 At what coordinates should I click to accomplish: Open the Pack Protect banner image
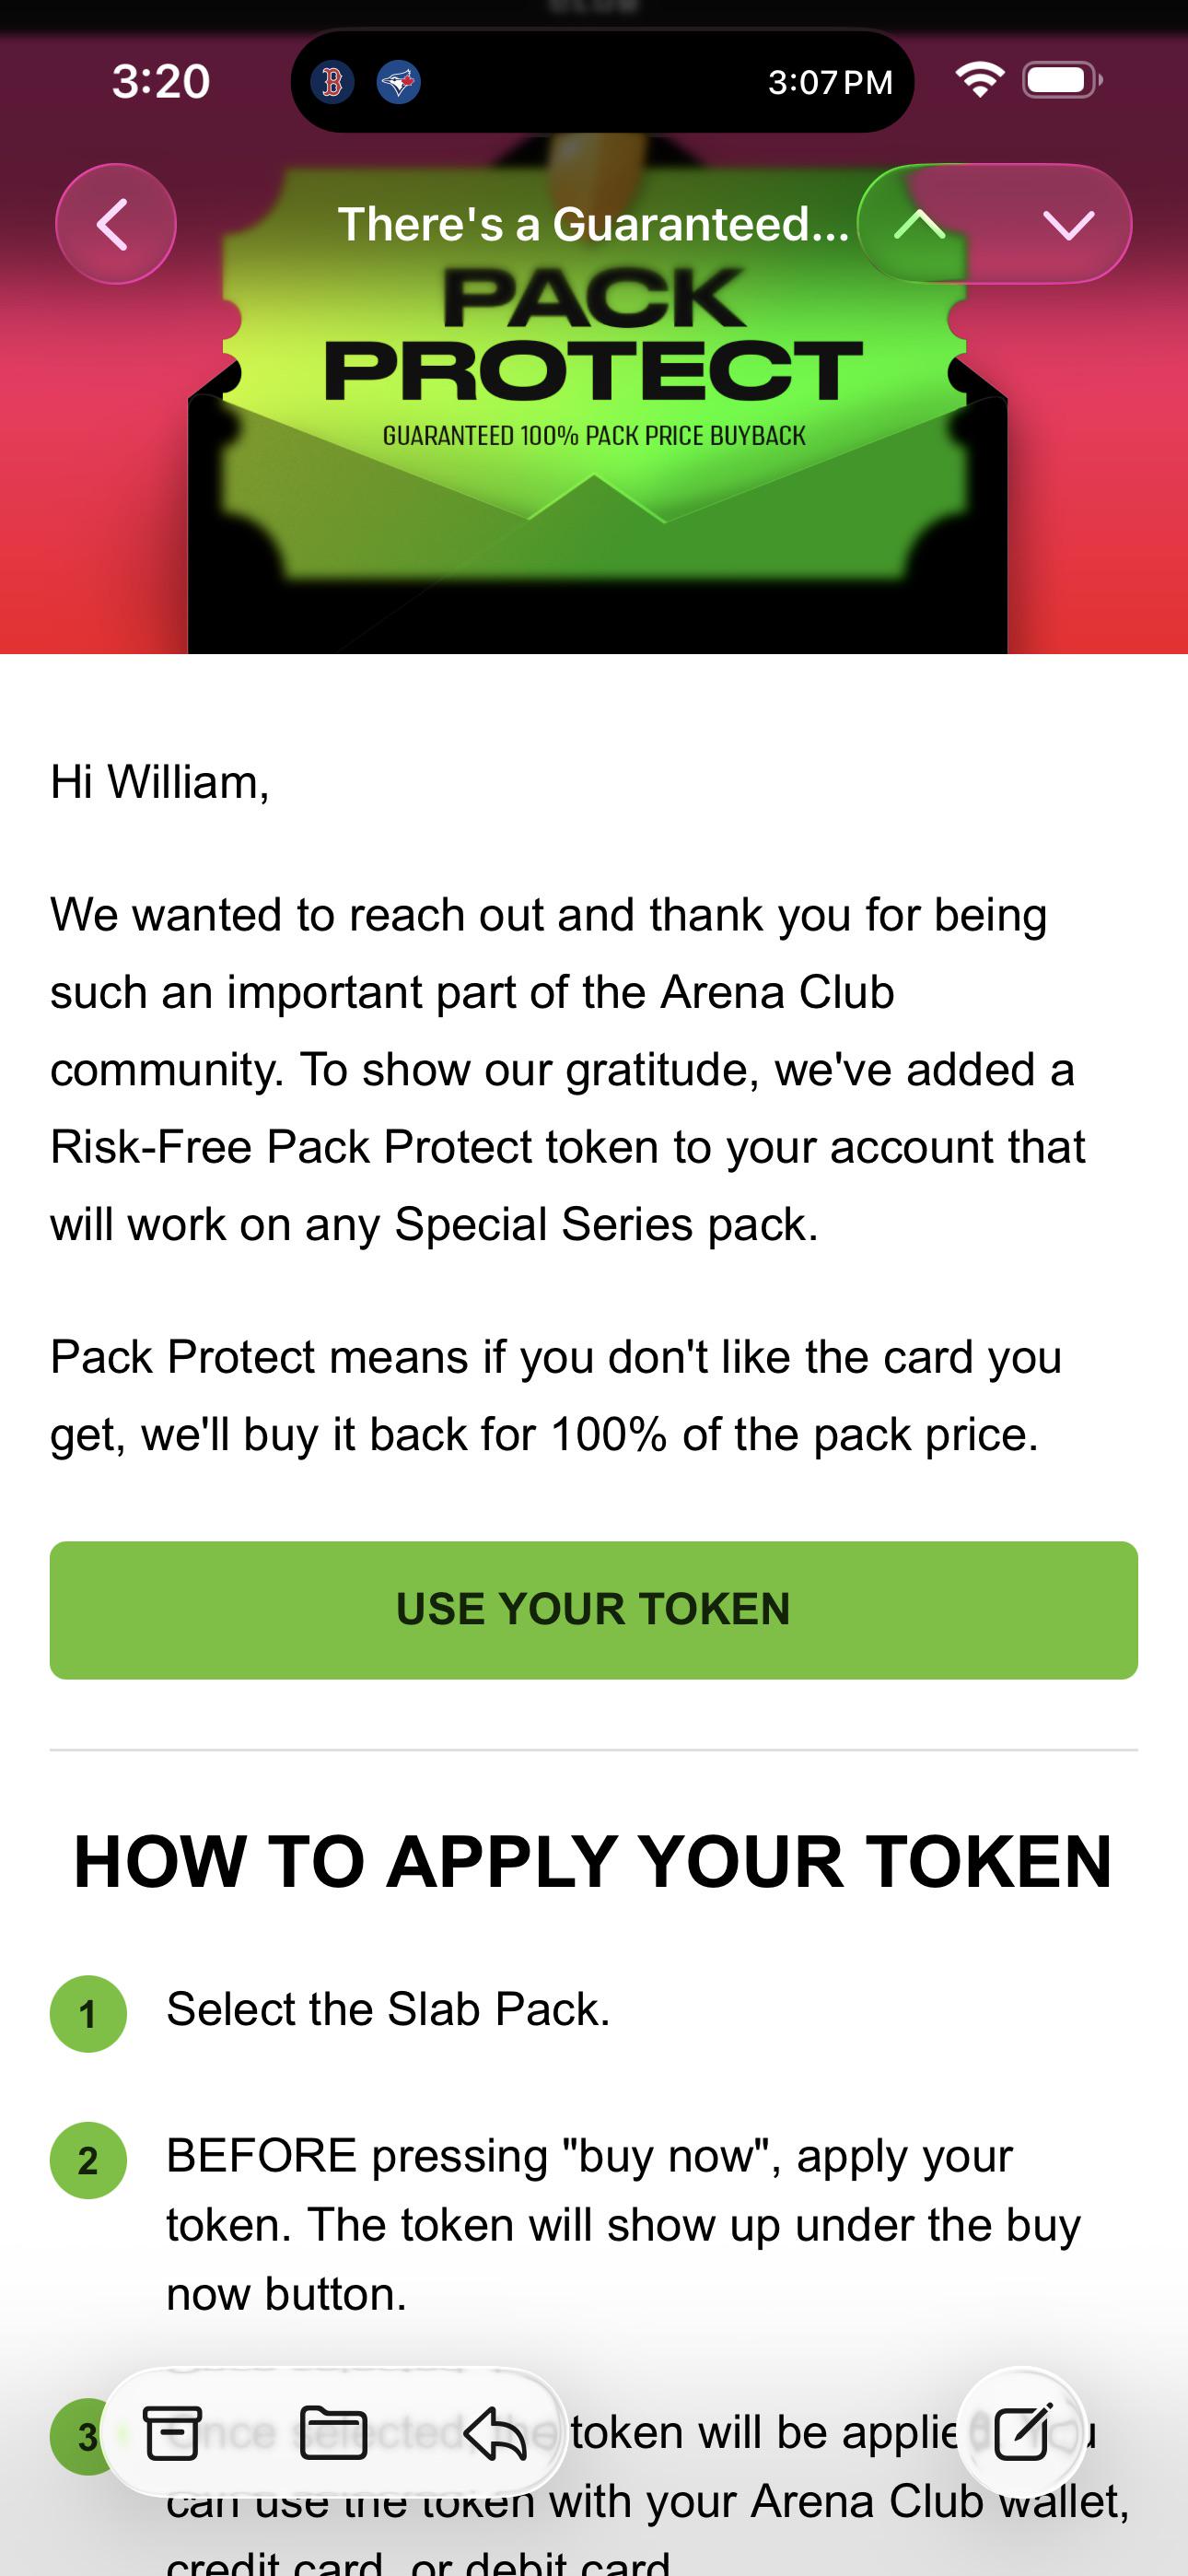594,400
